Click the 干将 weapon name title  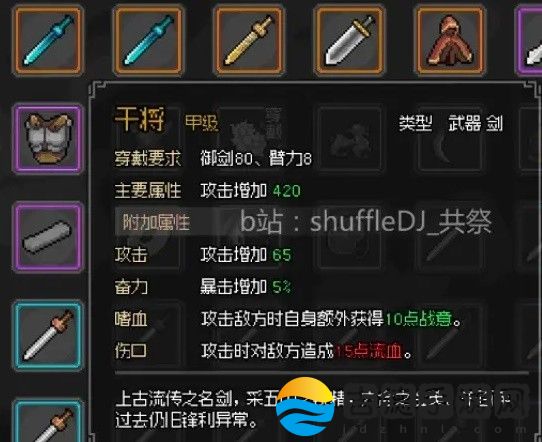click(x=140, y=119)
